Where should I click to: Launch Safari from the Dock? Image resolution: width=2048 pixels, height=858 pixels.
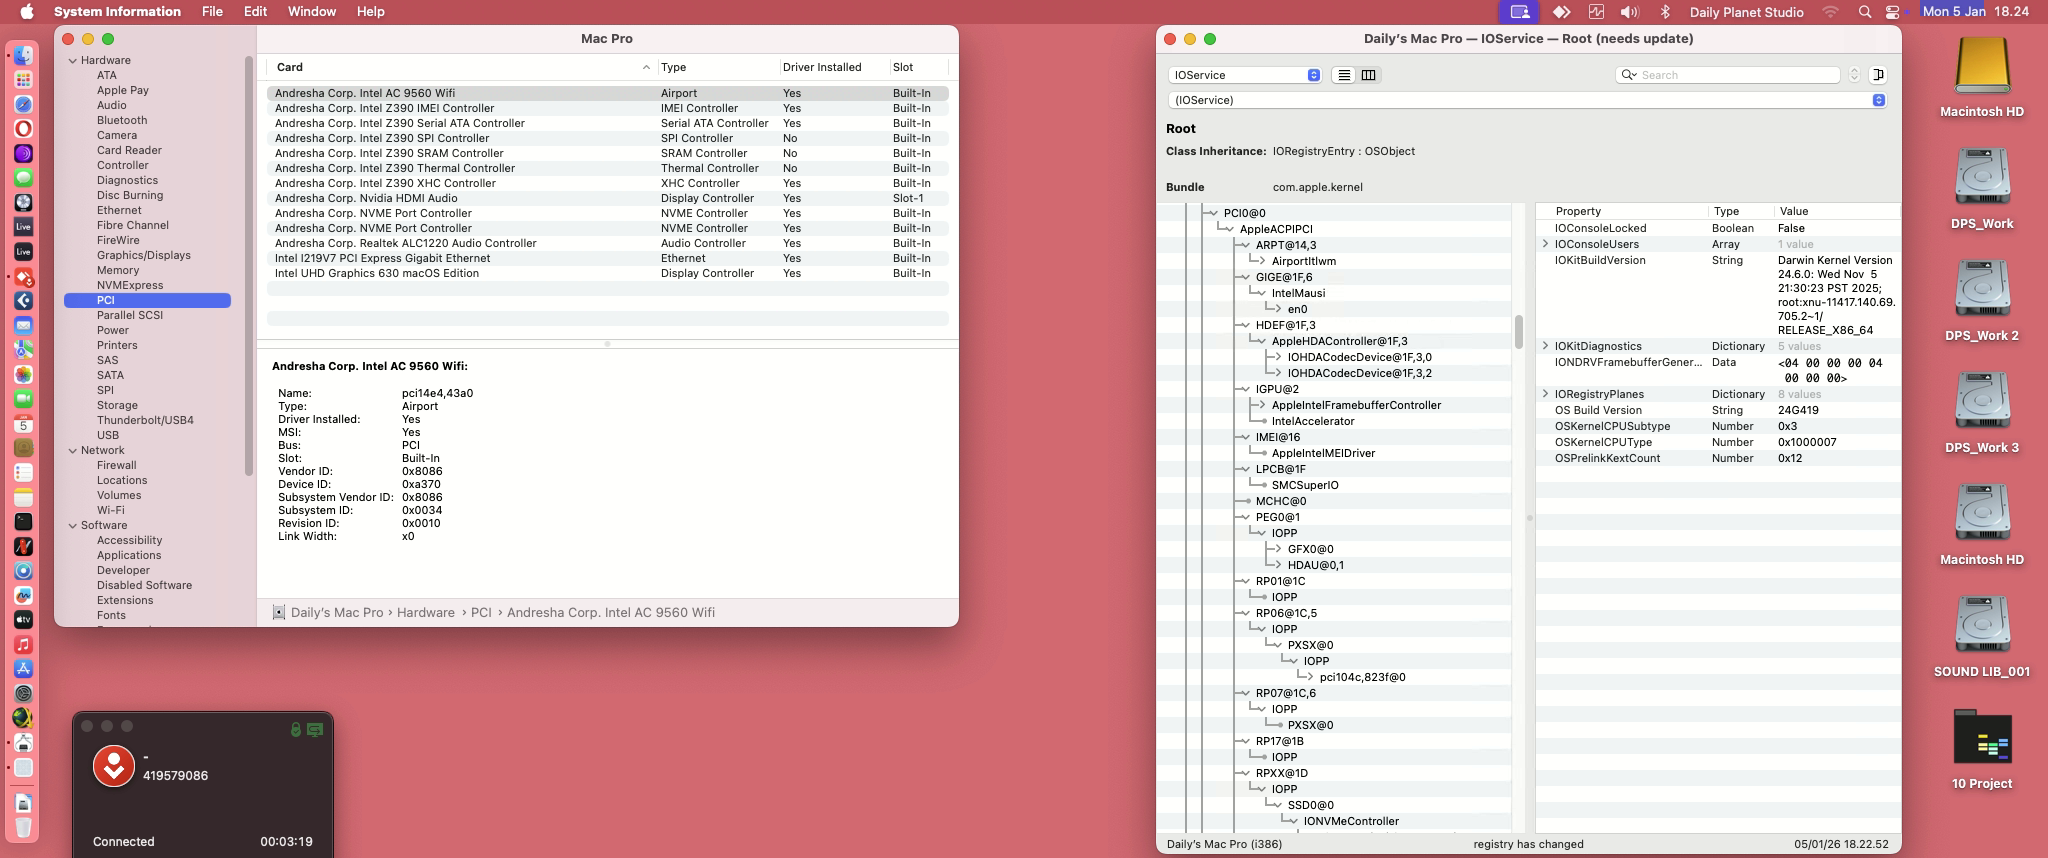[23, 104]
